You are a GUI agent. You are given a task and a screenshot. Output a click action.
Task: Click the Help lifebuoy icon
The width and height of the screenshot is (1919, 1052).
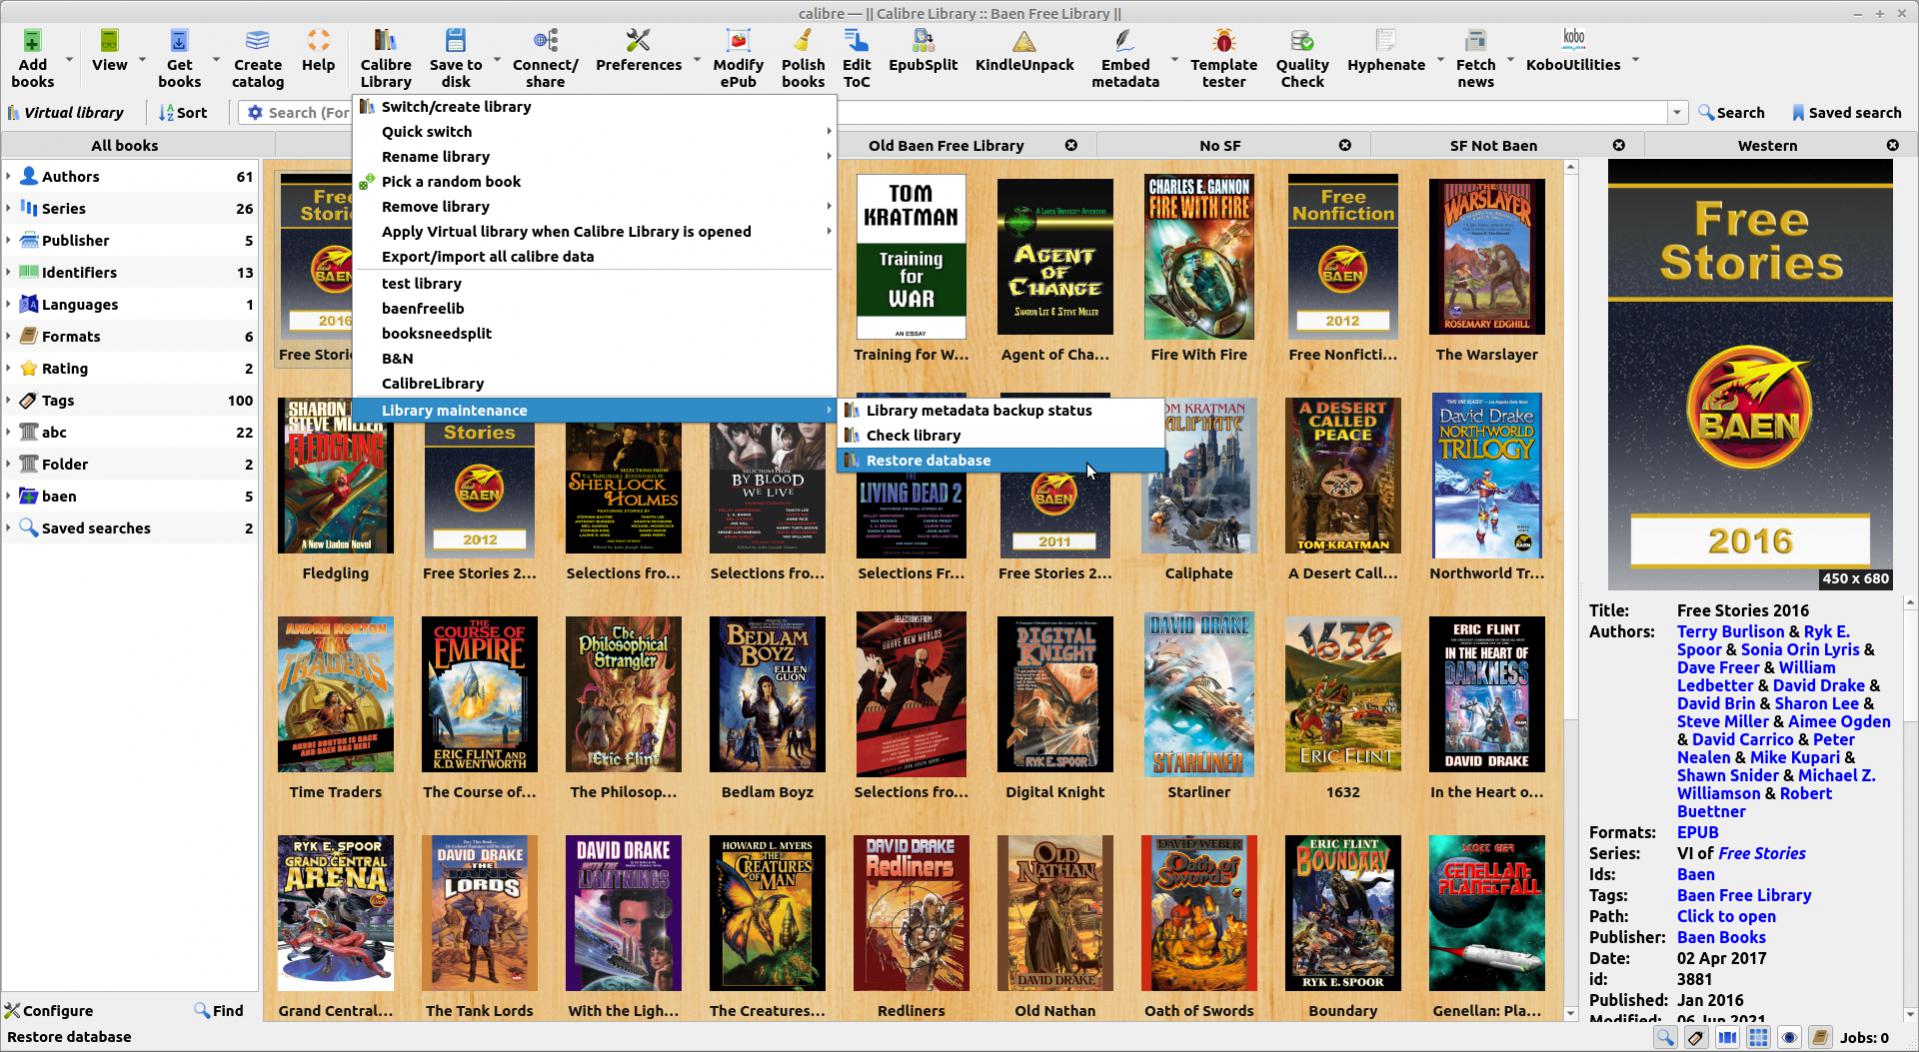point(318,41)
